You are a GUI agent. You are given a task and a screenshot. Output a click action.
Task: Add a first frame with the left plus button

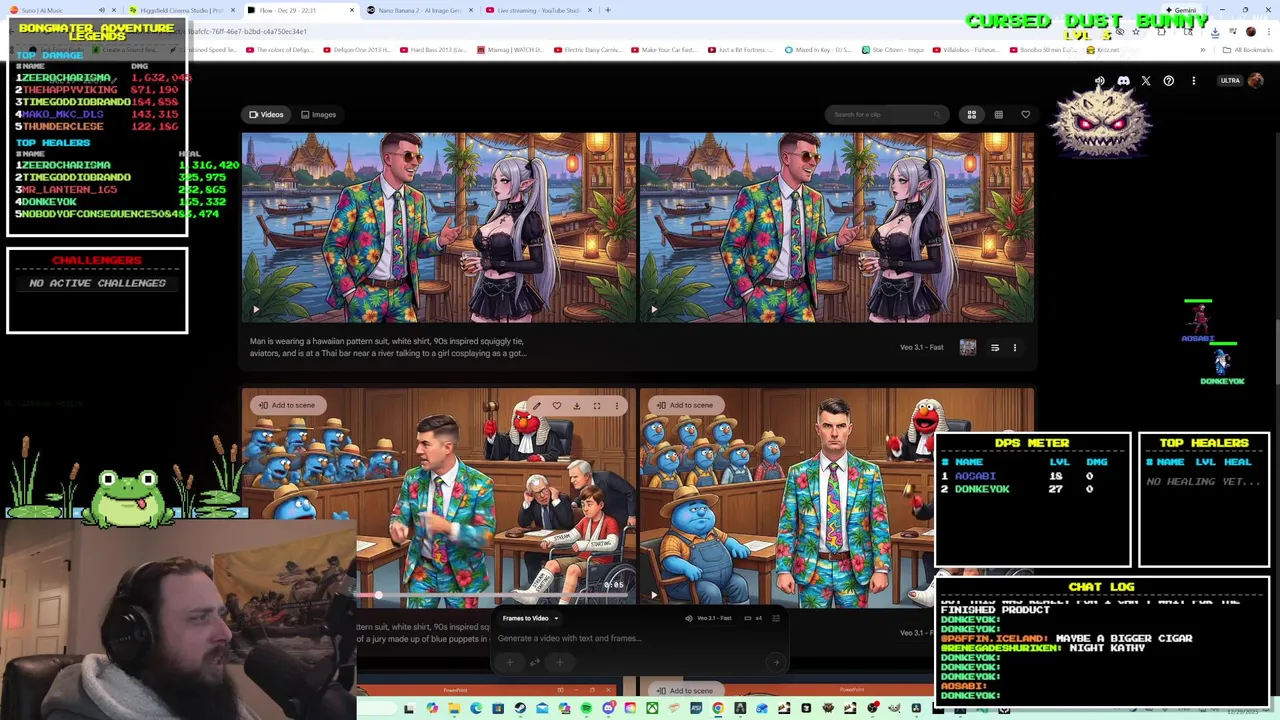pyautogui.click(x=510, y=661)
